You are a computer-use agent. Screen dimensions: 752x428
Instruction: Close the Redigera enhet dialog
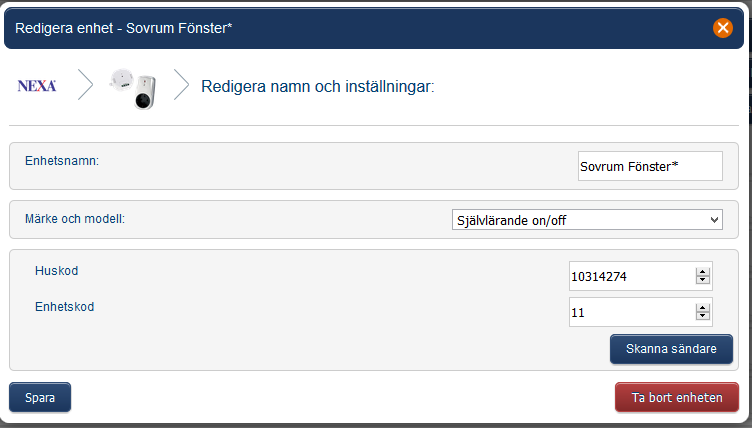tap(723, 28)
